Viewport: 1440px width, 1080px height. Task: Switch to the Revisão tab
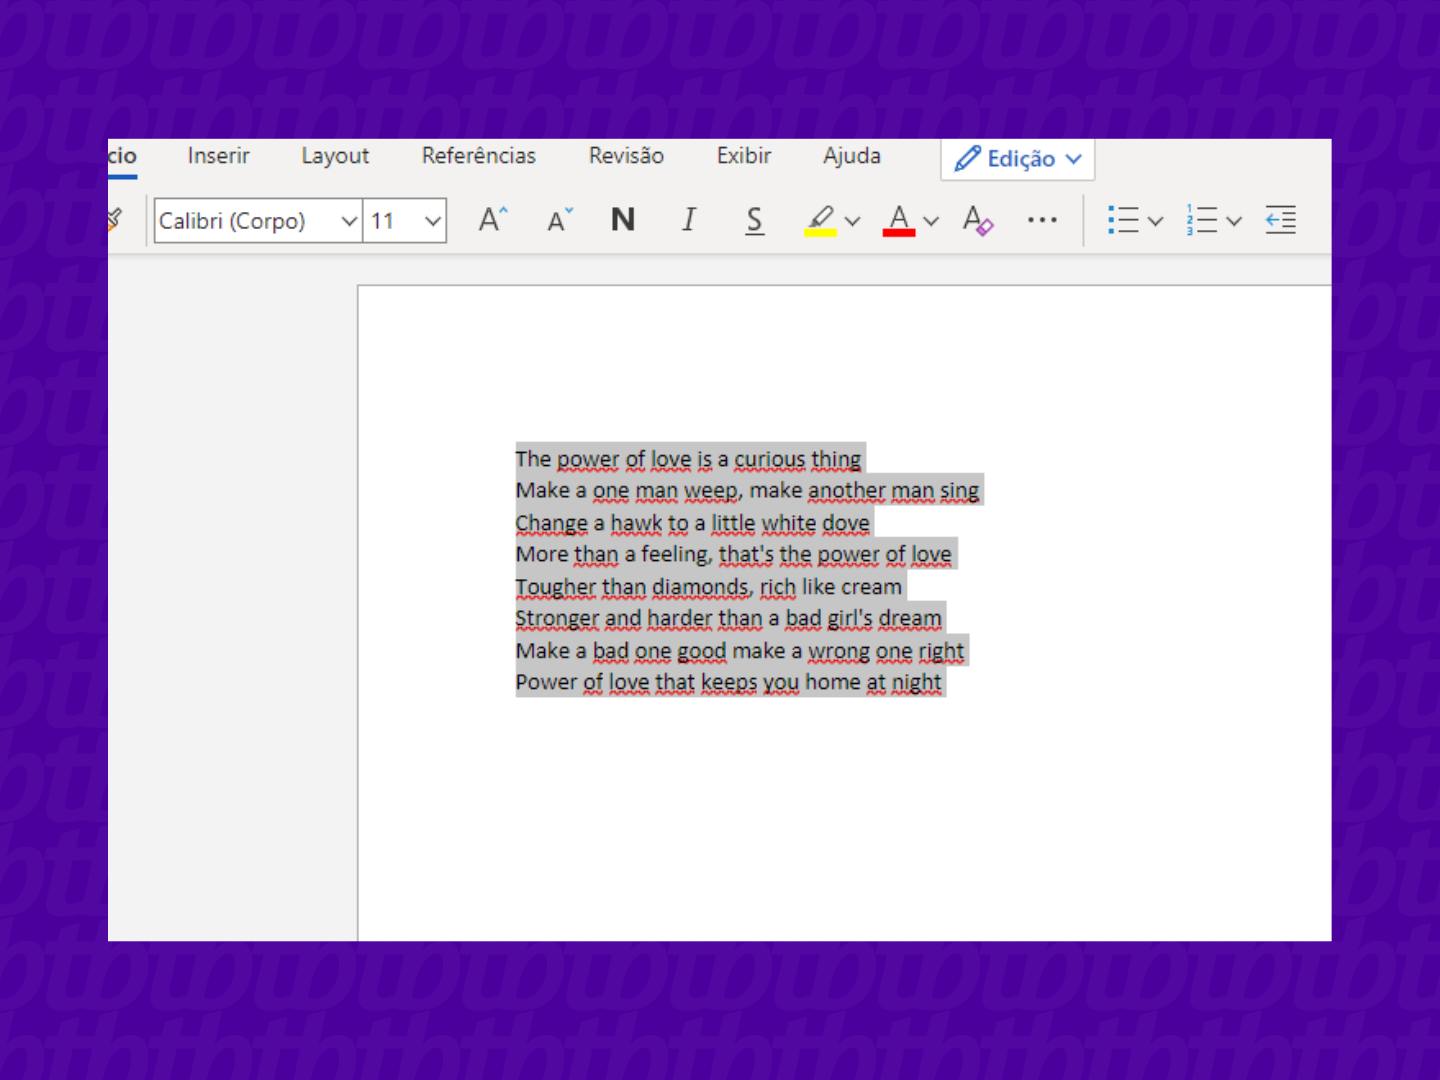pos(626,156)
